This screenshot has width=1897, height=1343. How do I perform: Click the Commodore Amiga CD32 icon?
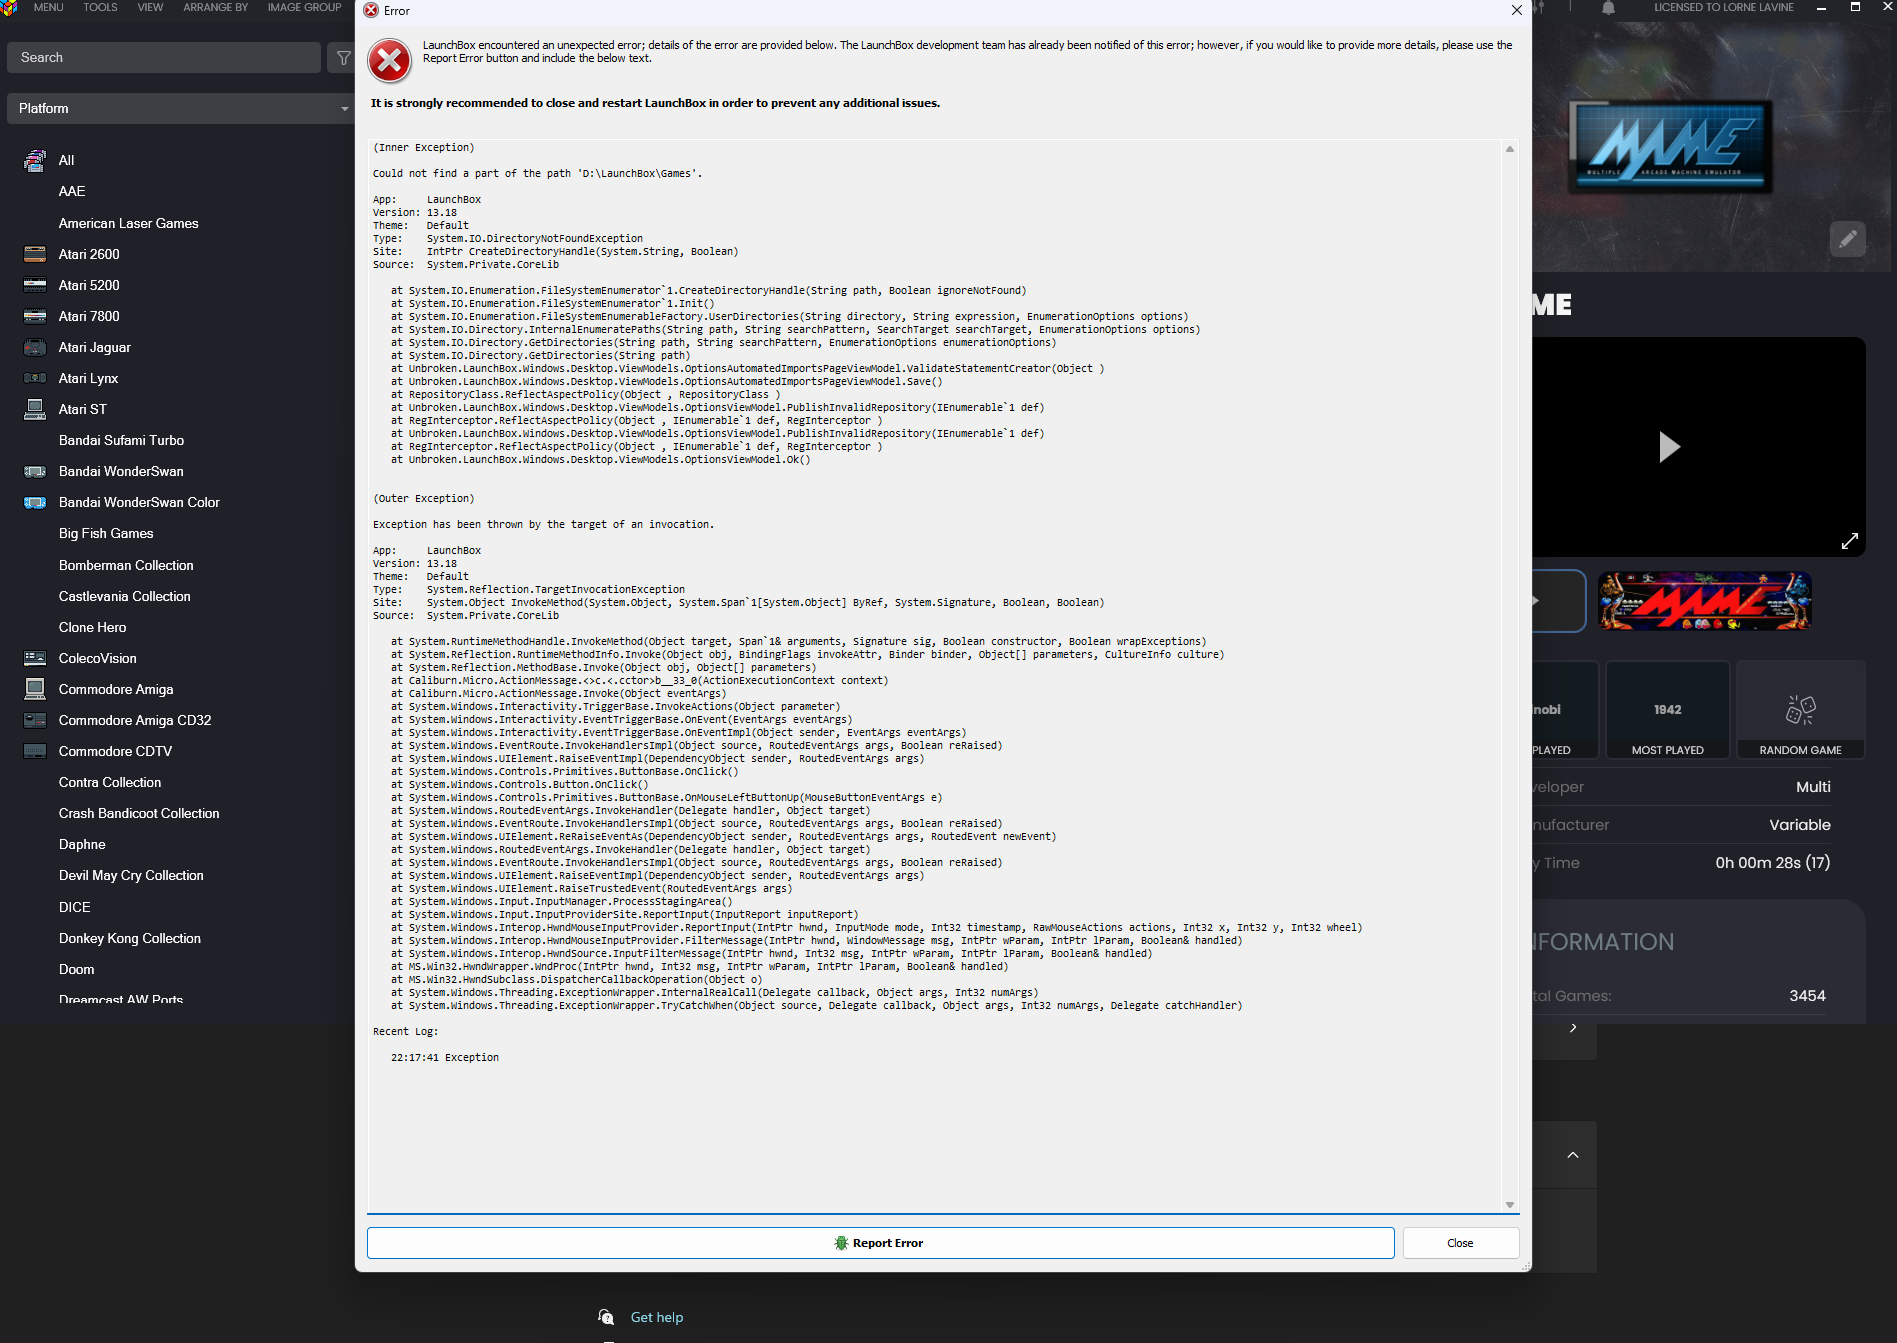[35, 720]
